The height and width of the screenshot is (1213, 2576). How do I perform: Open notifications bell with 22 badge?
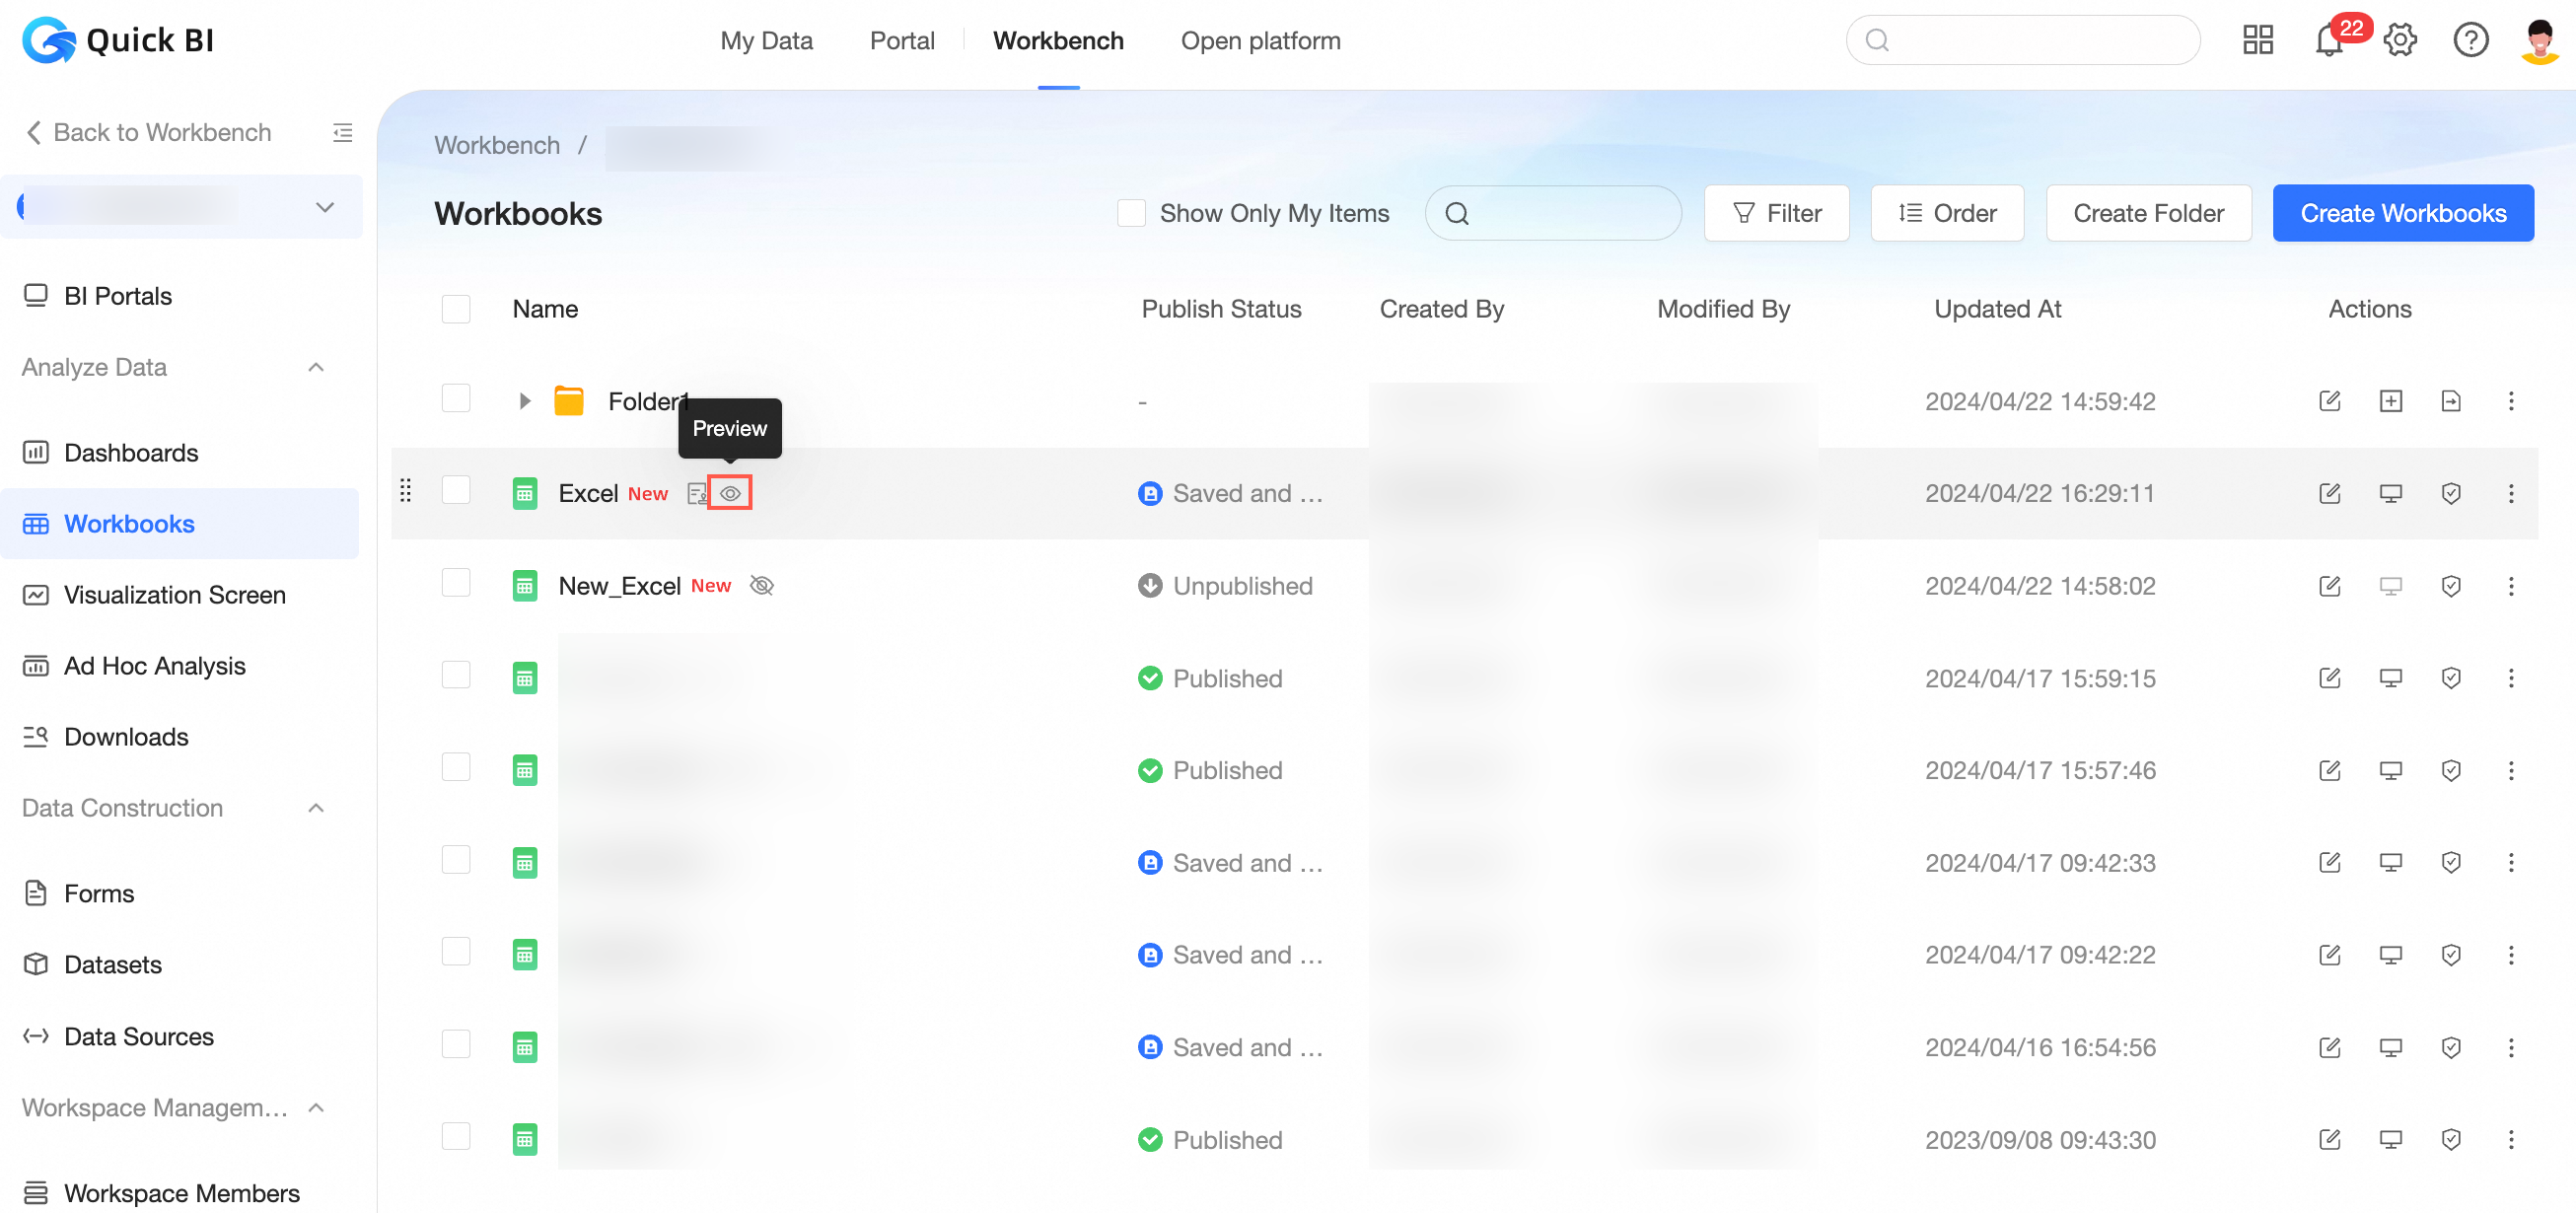[2329, 41]
